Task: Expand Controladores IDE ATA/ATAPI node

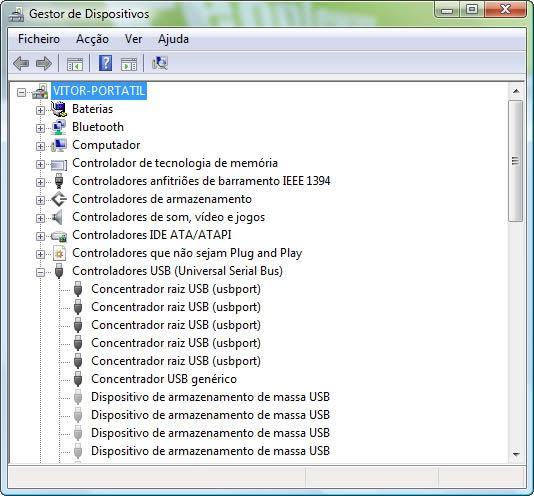Action: point(40,236)
